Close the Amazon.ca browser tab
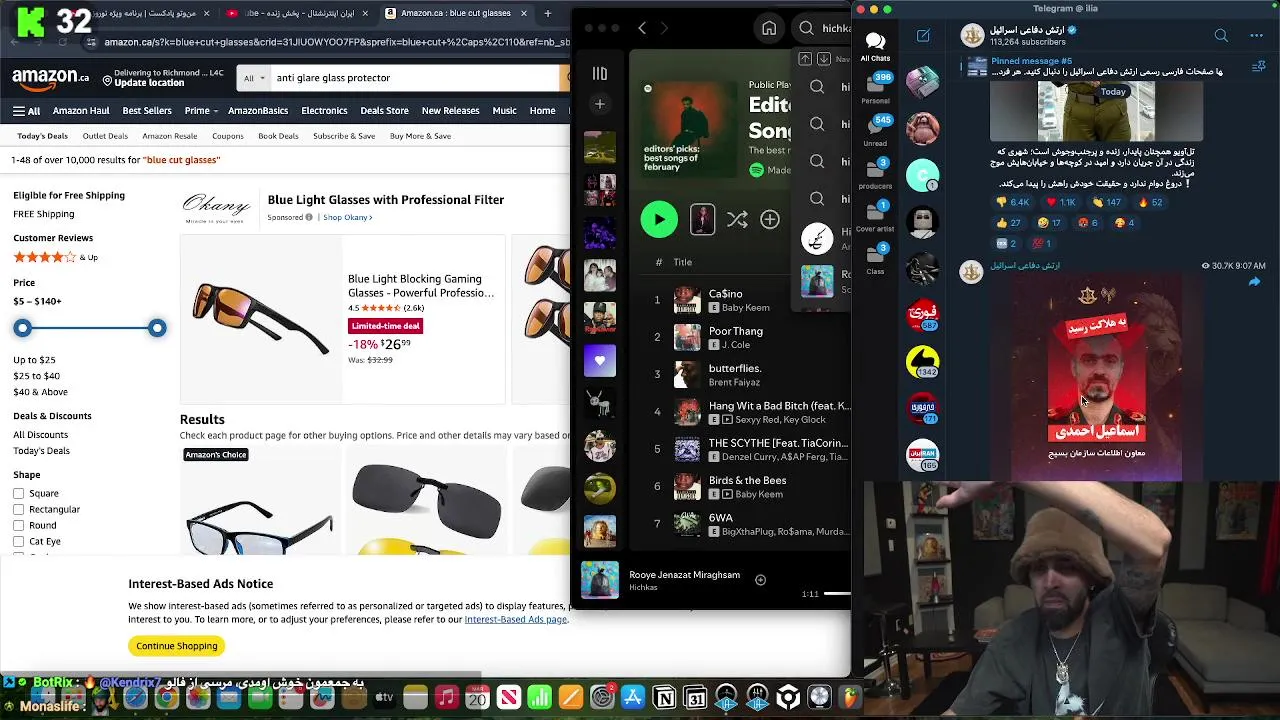Screen dimensions: 1280x720 tap(525, 13)
